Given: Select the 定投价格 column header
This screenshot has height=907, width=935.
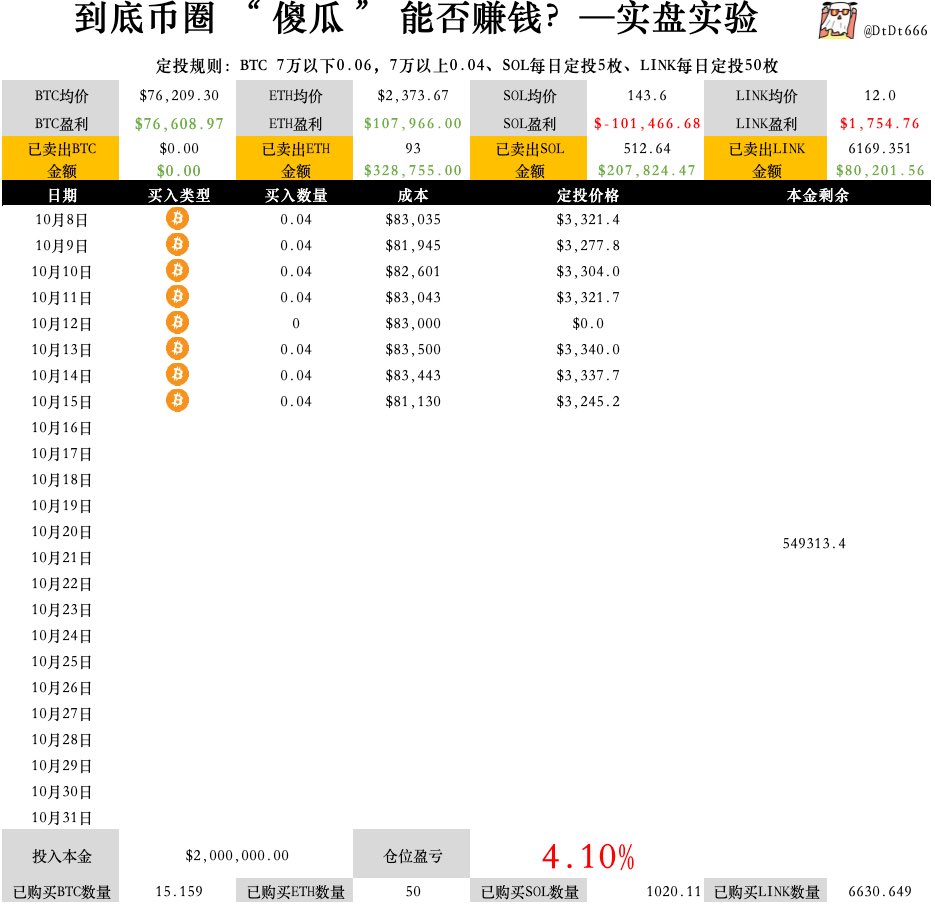Looking at the screenshot, I should (588, 195).
